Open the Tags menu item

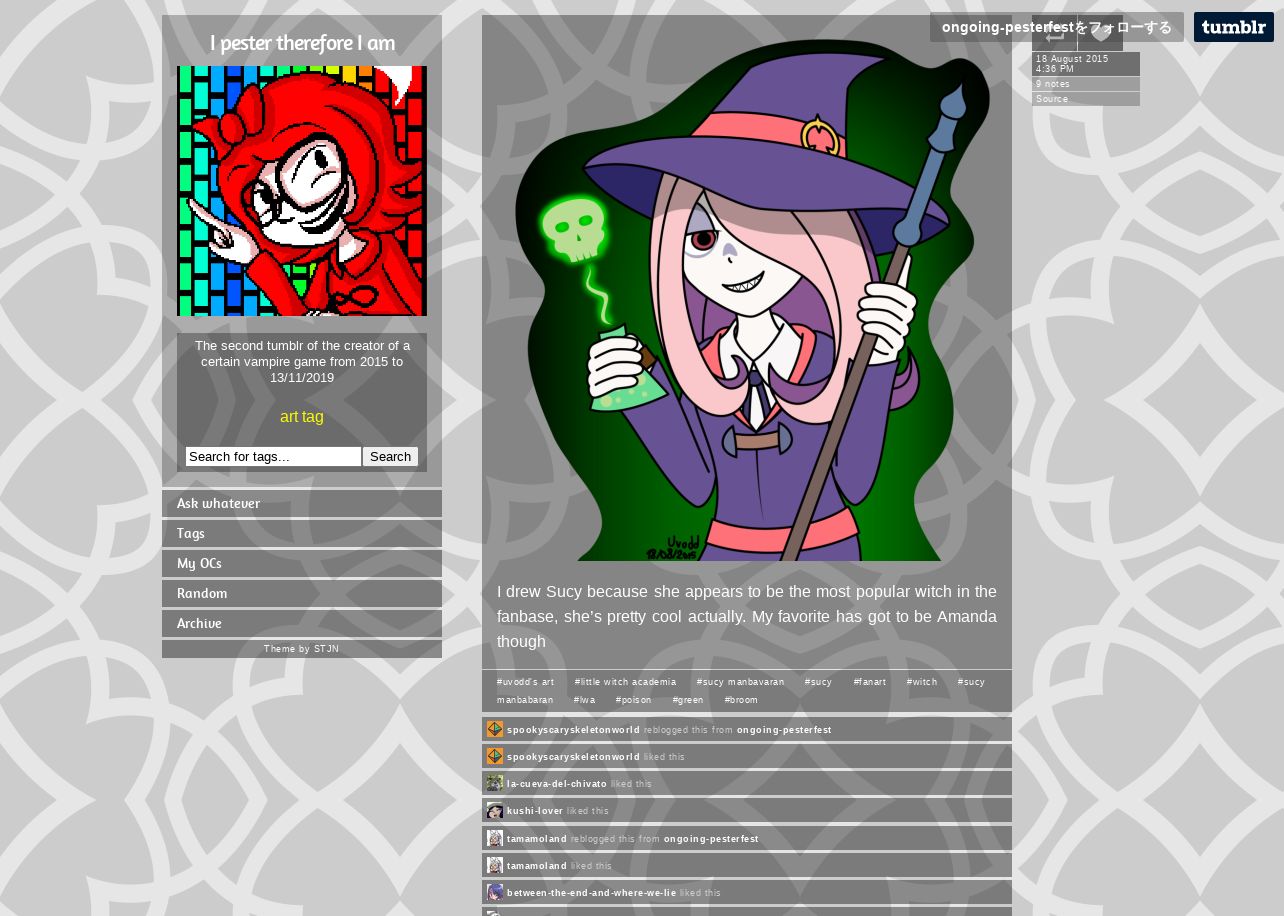pyautogui.click(x=302, y=533)
